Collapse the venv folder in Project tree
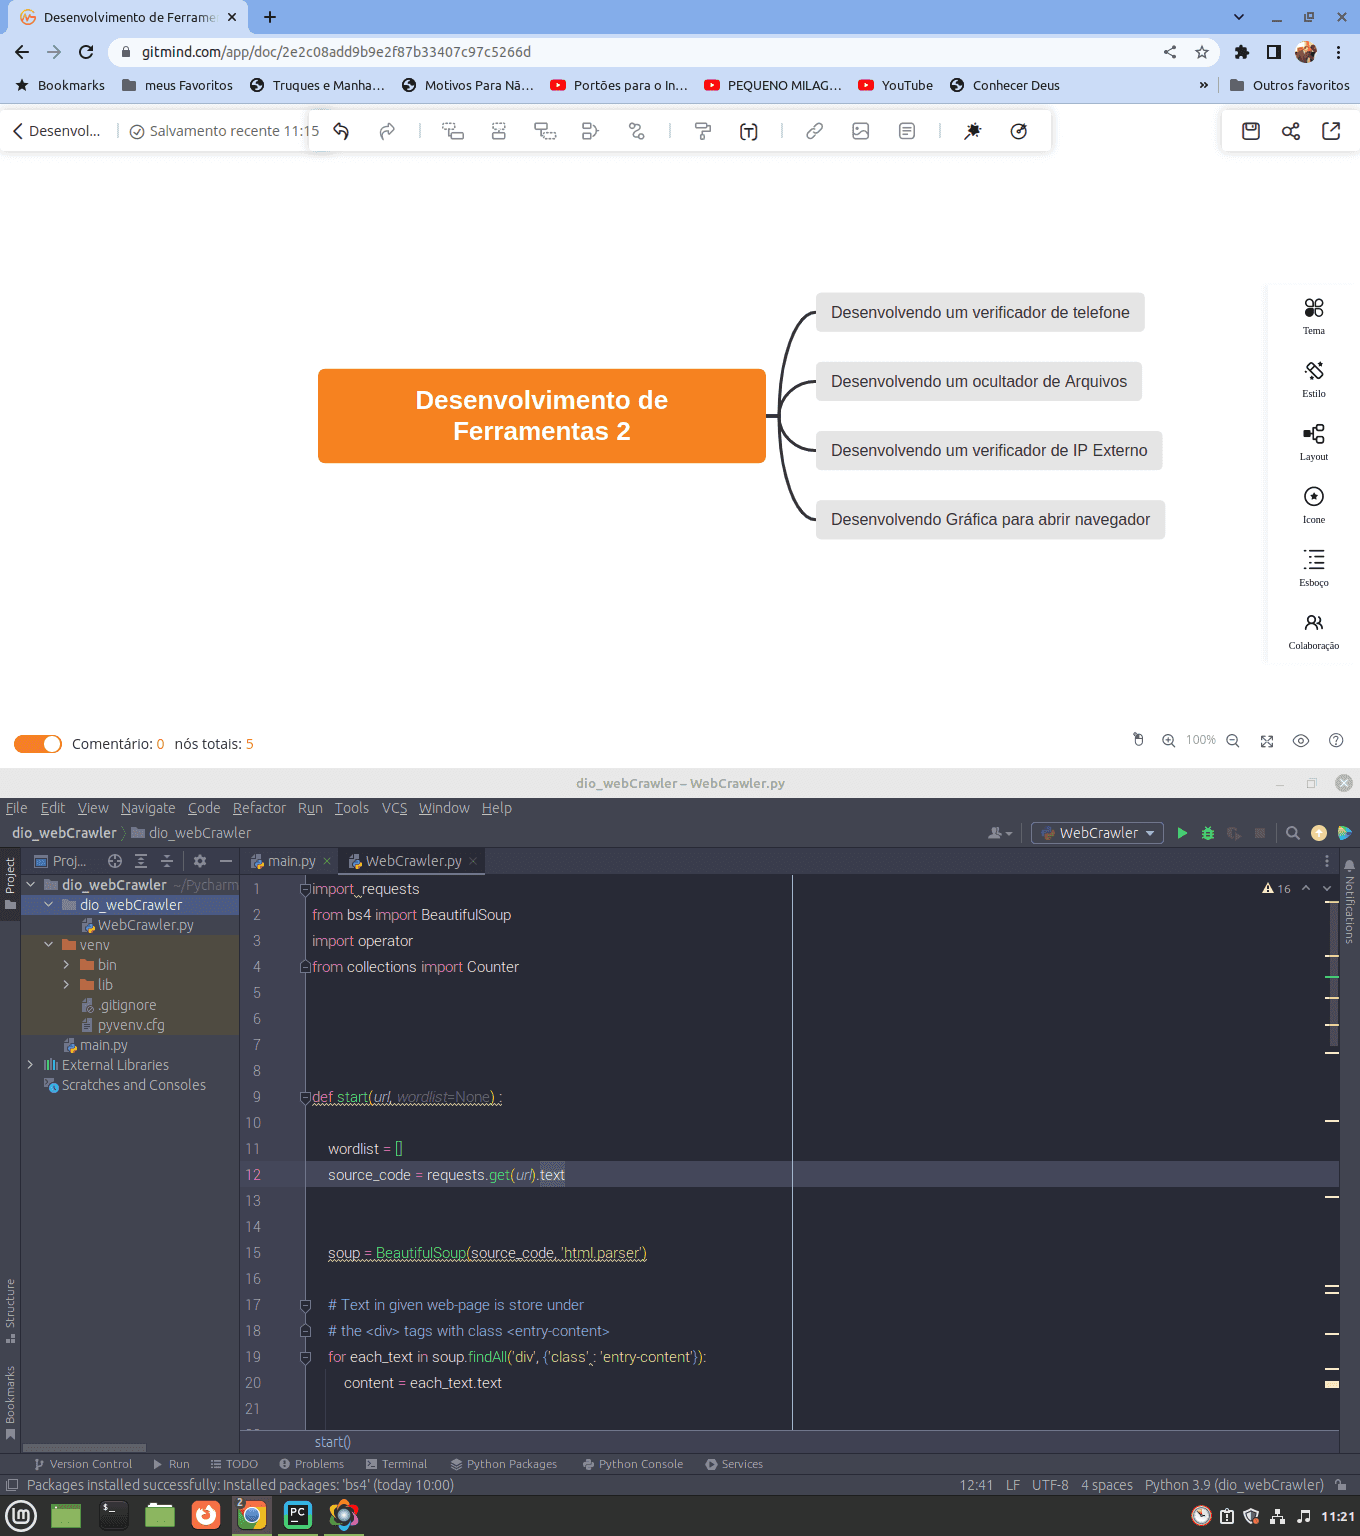Screen dimensions: 1360x1536 pyautogui.click(x=48, y=944)
